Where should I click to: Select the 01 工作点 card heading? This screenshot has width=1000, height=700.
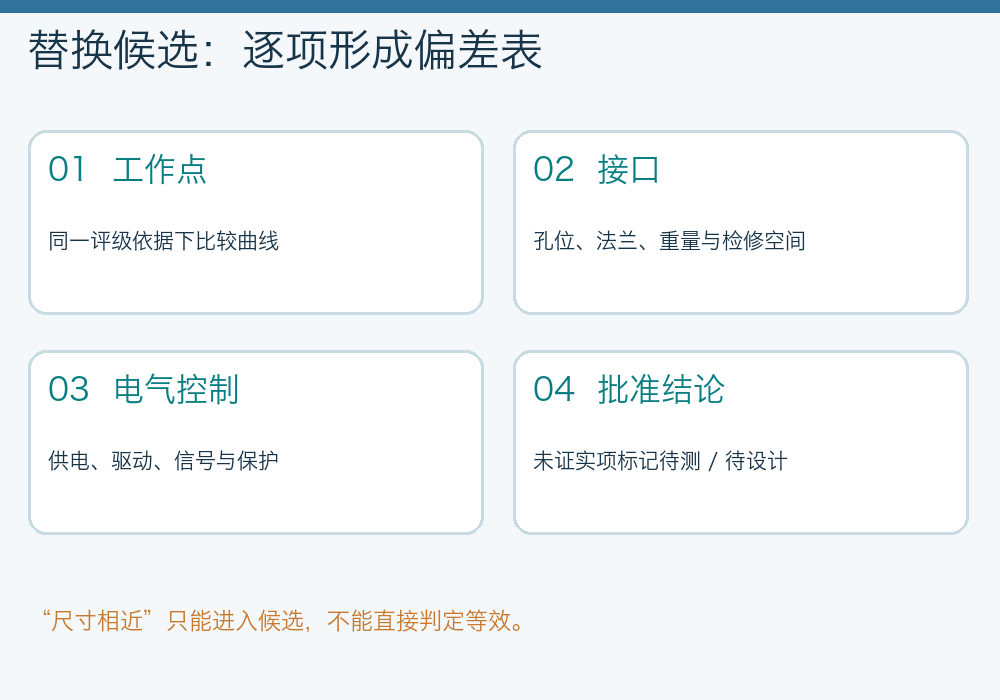128,170
